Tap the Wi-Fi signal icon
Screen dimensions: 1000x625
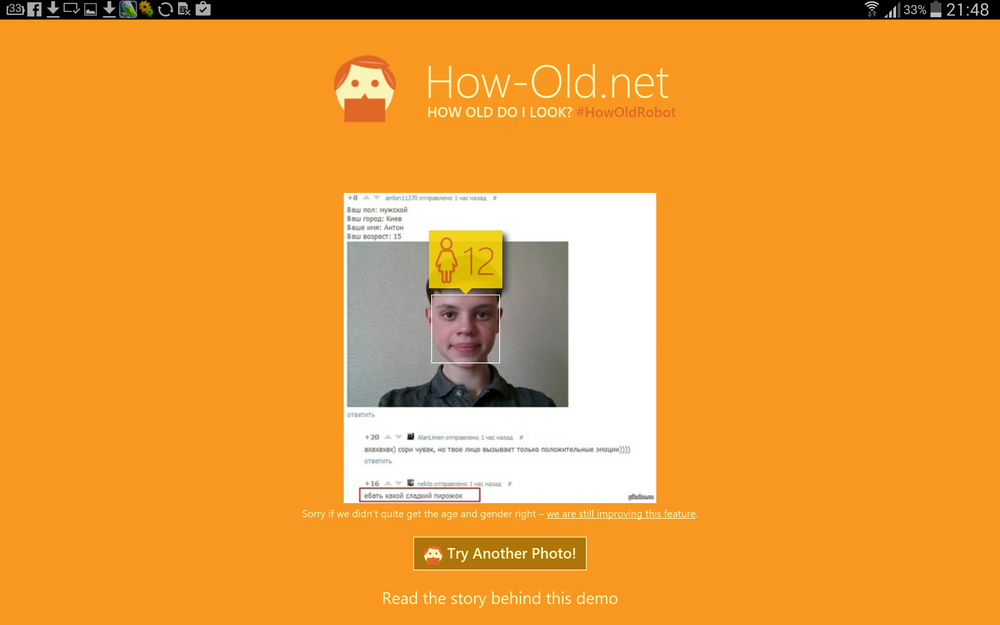click(872, 10)
